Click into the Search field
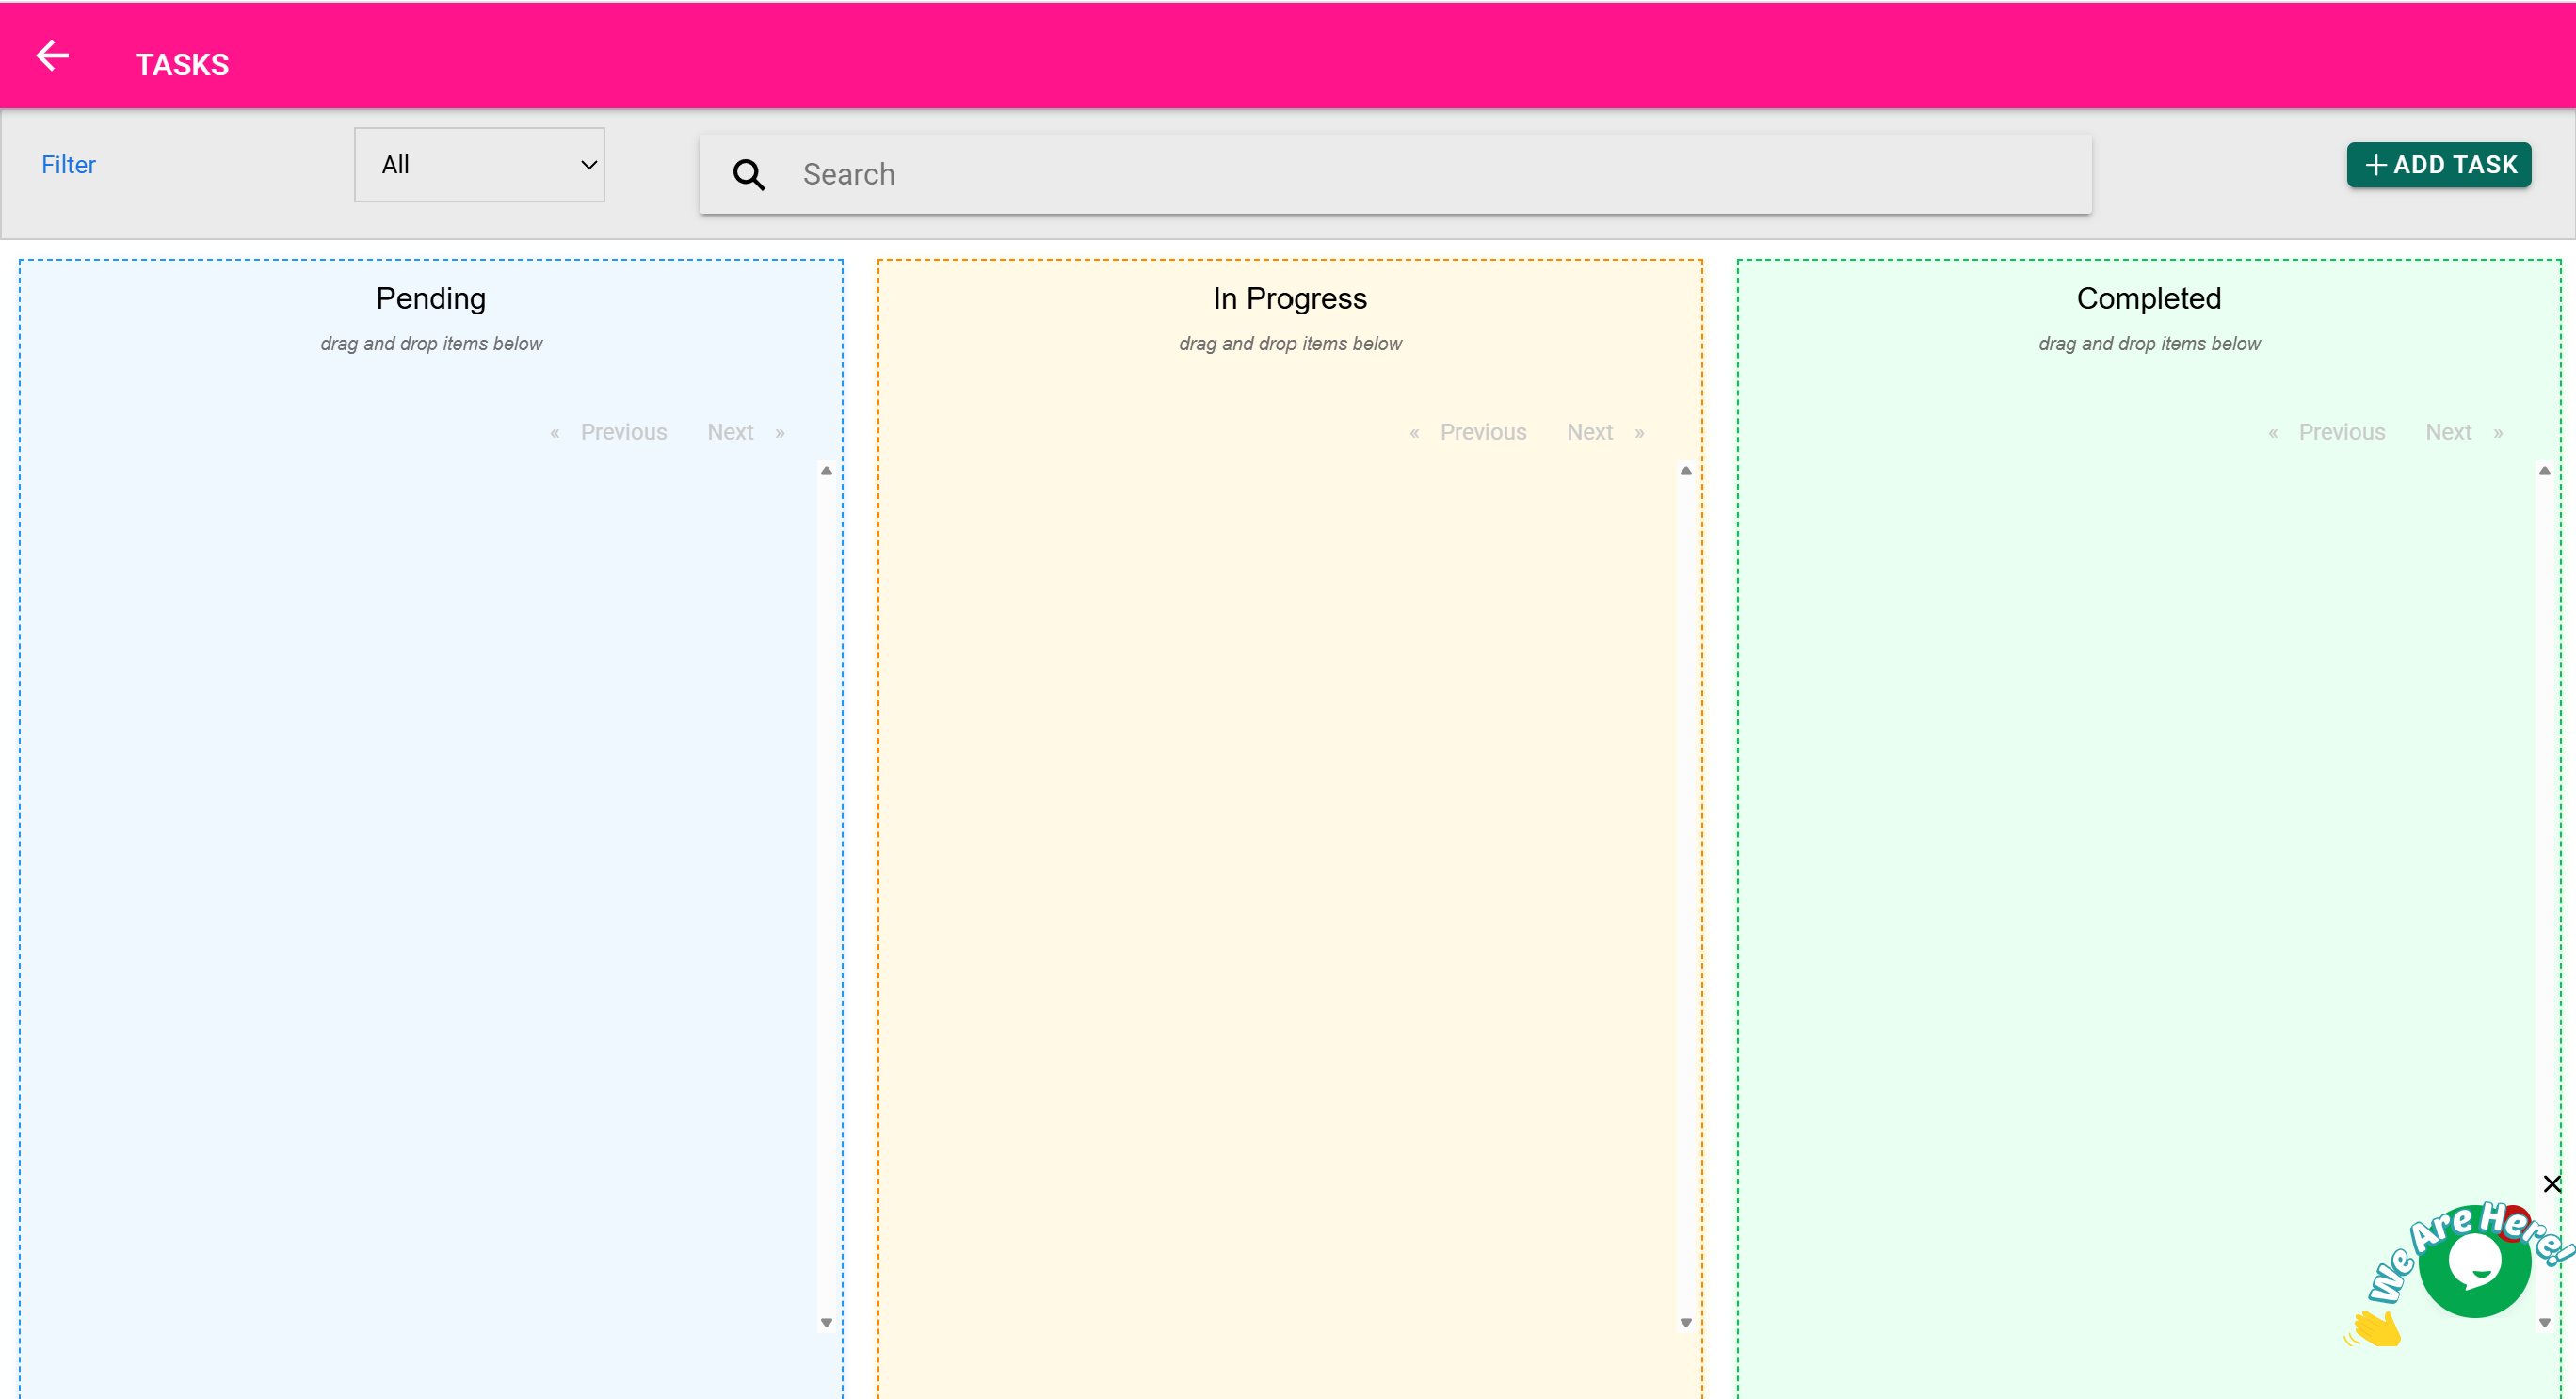Image resolution: width=2576 pixels, height=1399 pixels. (x=1395, y=175)
